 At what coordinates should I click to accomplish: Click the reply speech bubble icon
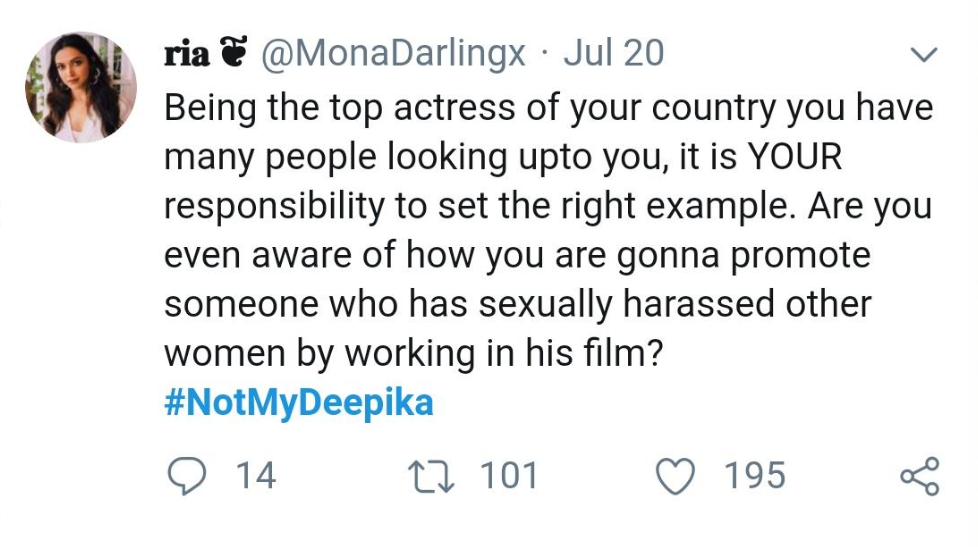(x=183, y=476)
